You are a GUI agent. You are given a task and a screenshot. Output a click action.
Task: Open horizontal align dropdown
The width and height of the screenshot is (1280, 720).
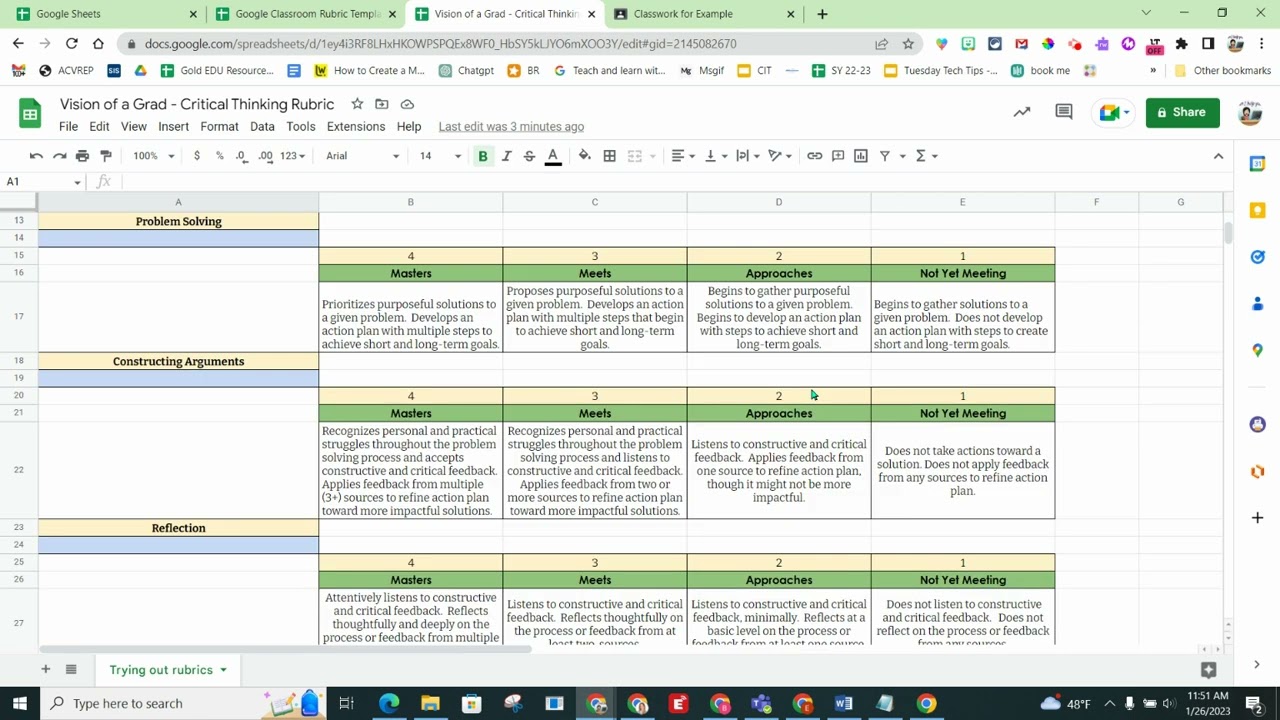click(683, 156)
